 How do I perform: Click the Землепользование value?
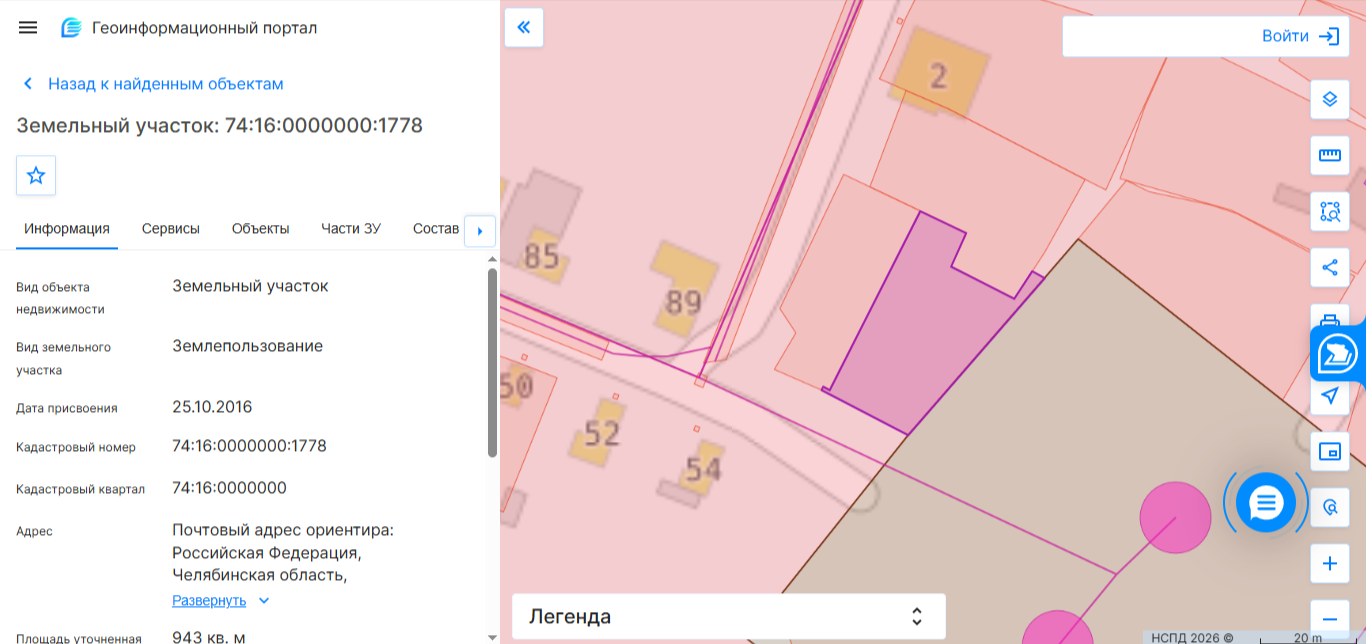pyautogui.click(x=247, y=346)
